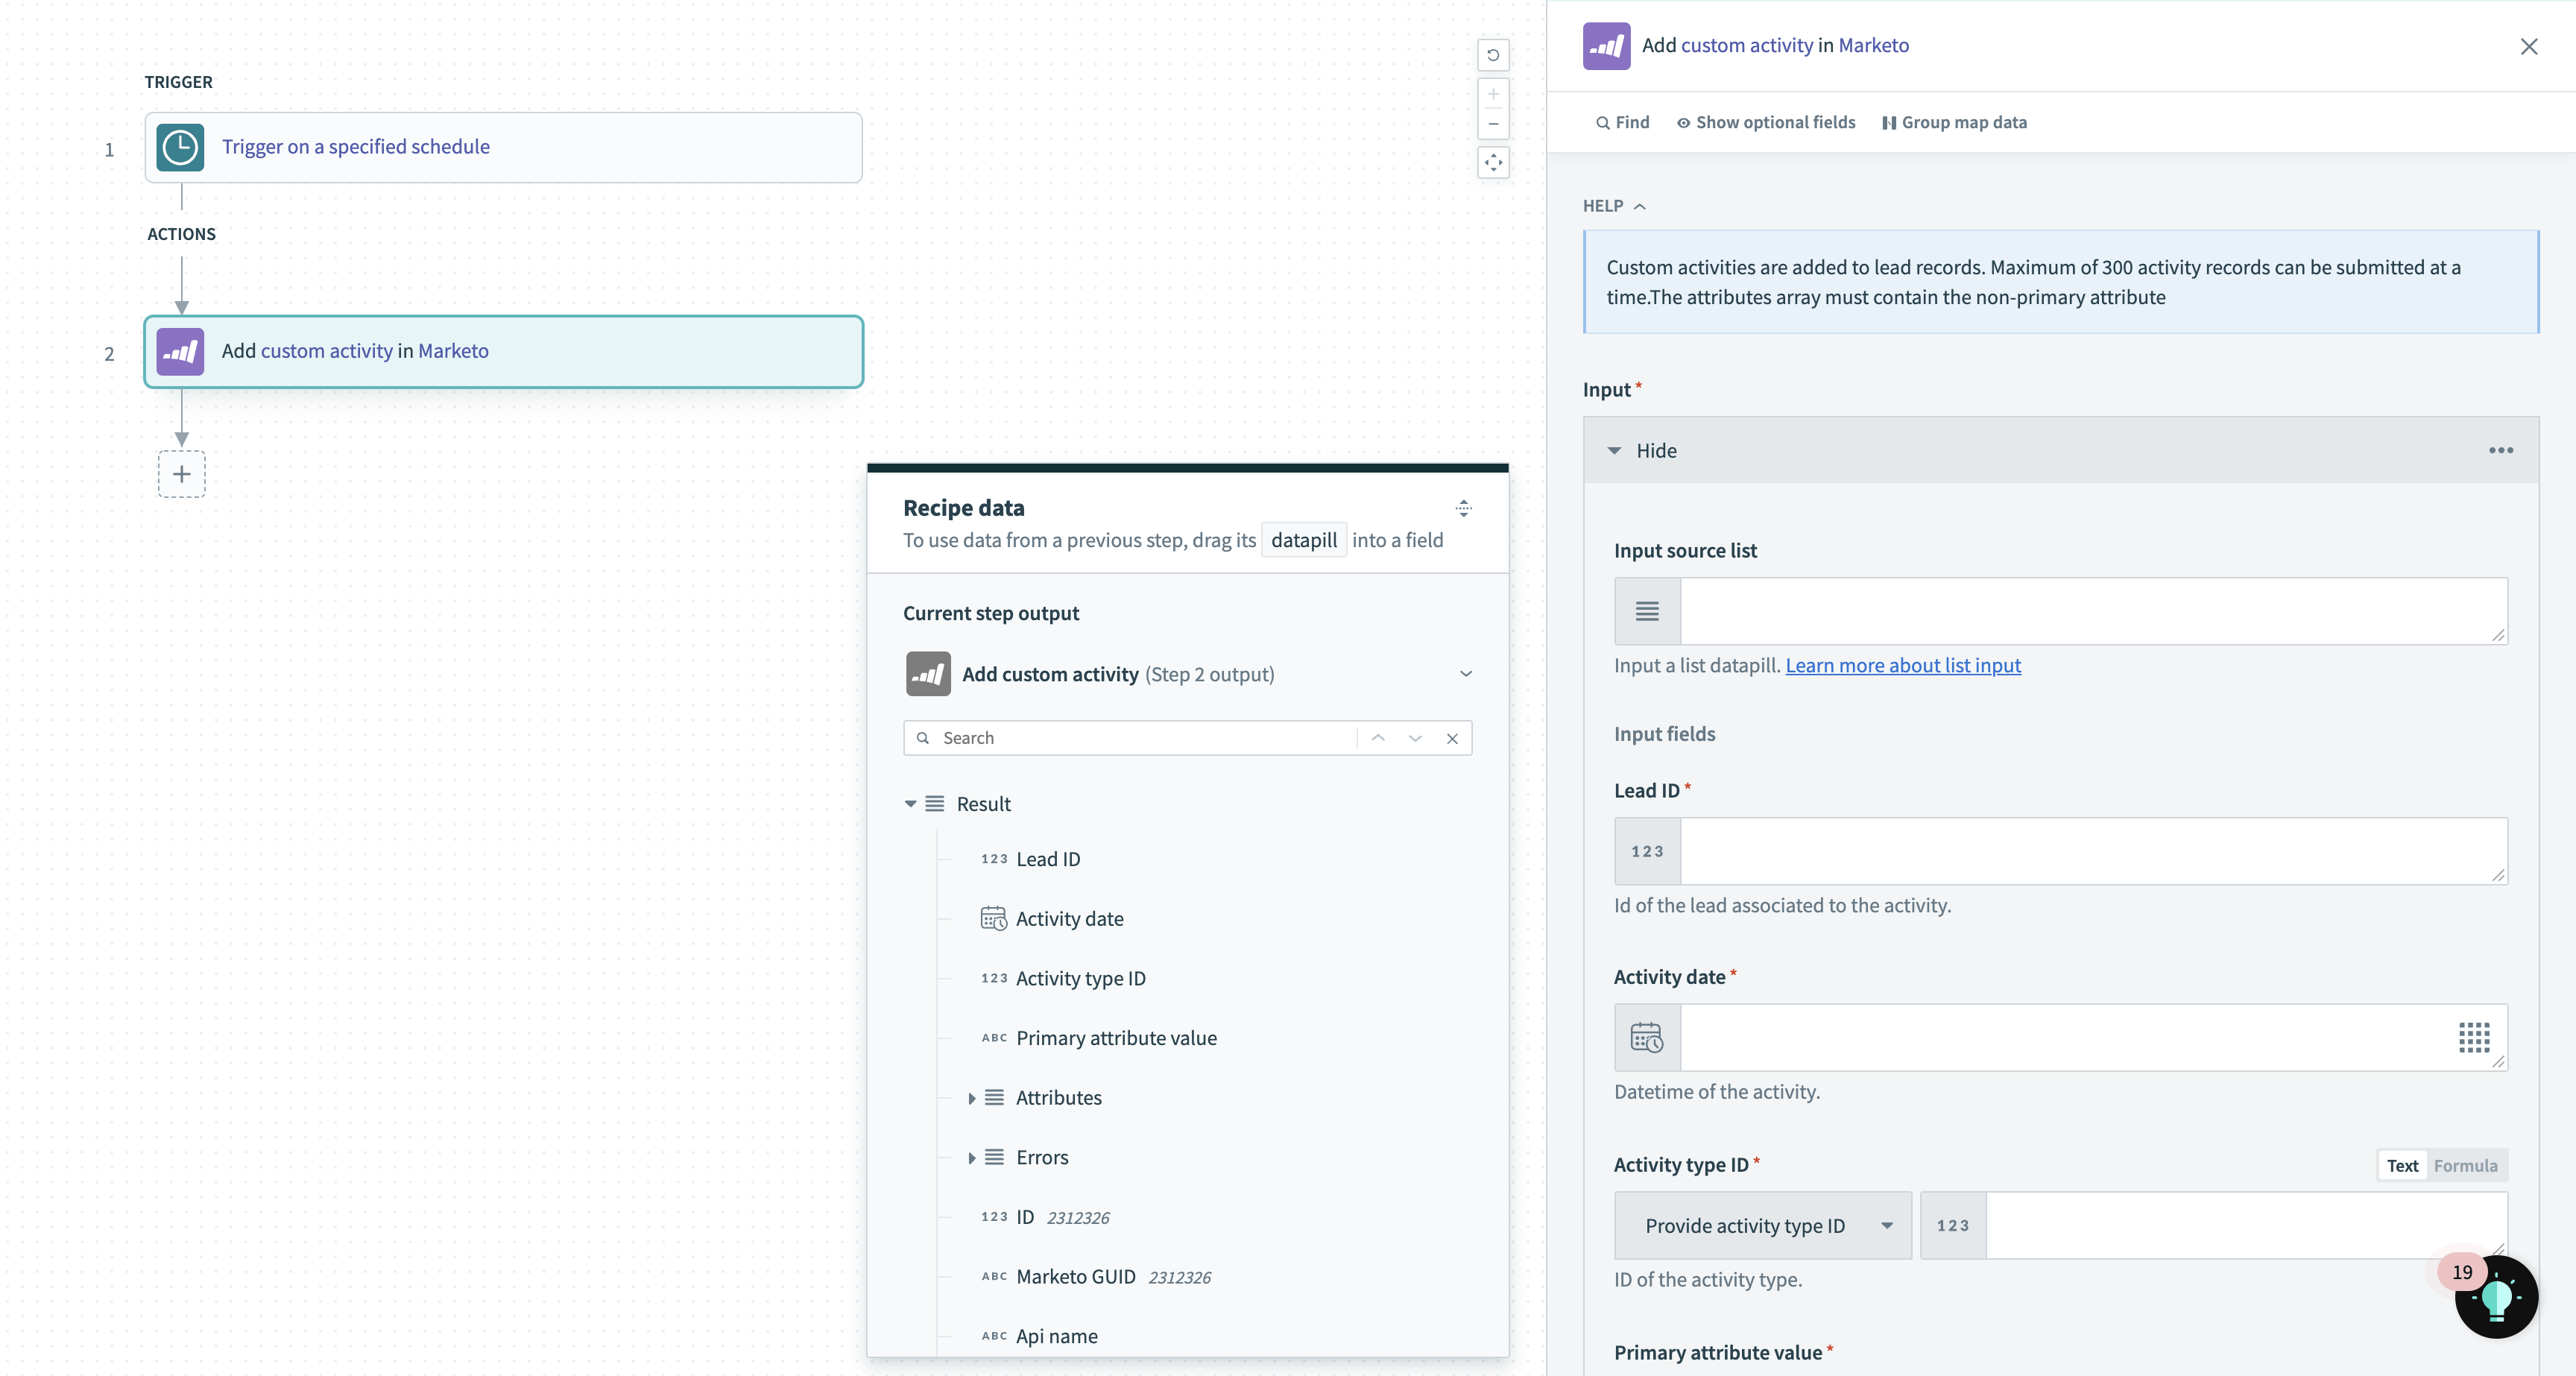The width and height of the screenshot is (2576, 1376).
Task: Expand the Errors node in Recipe data
Action: pyautogui.click(x=973, y=1157)
